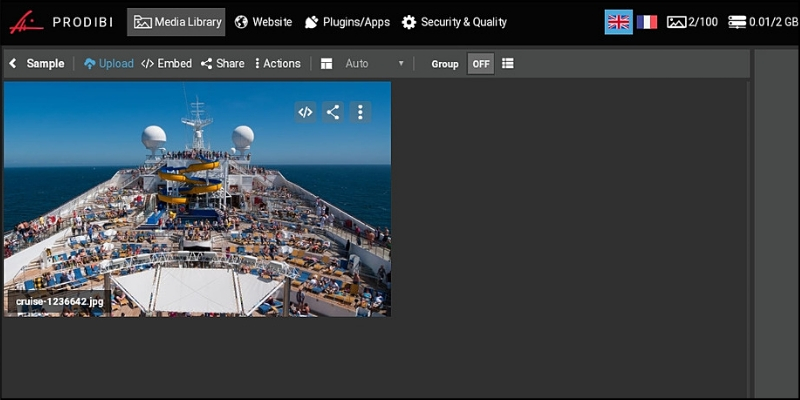Check the image count 2/100 indicator

pyautogui.click(x=692, y=22)
